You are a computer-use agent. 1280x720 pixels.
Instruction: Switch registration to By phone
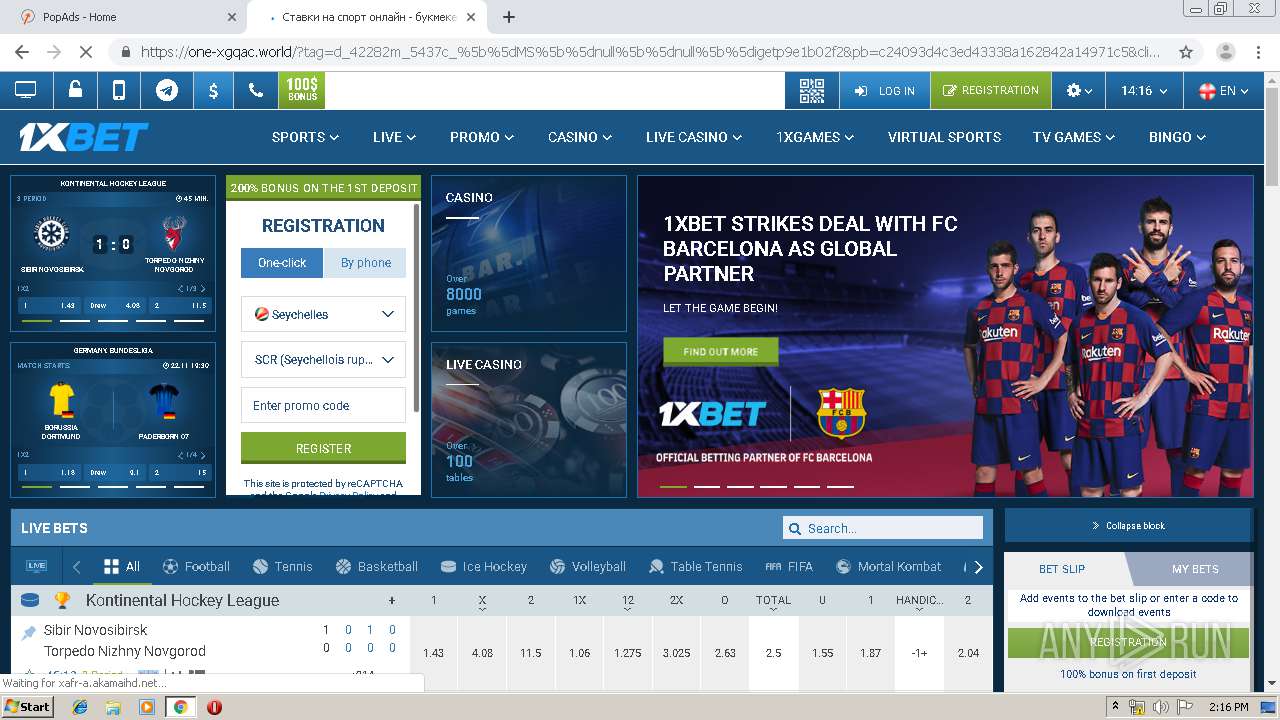pos(366,263)
